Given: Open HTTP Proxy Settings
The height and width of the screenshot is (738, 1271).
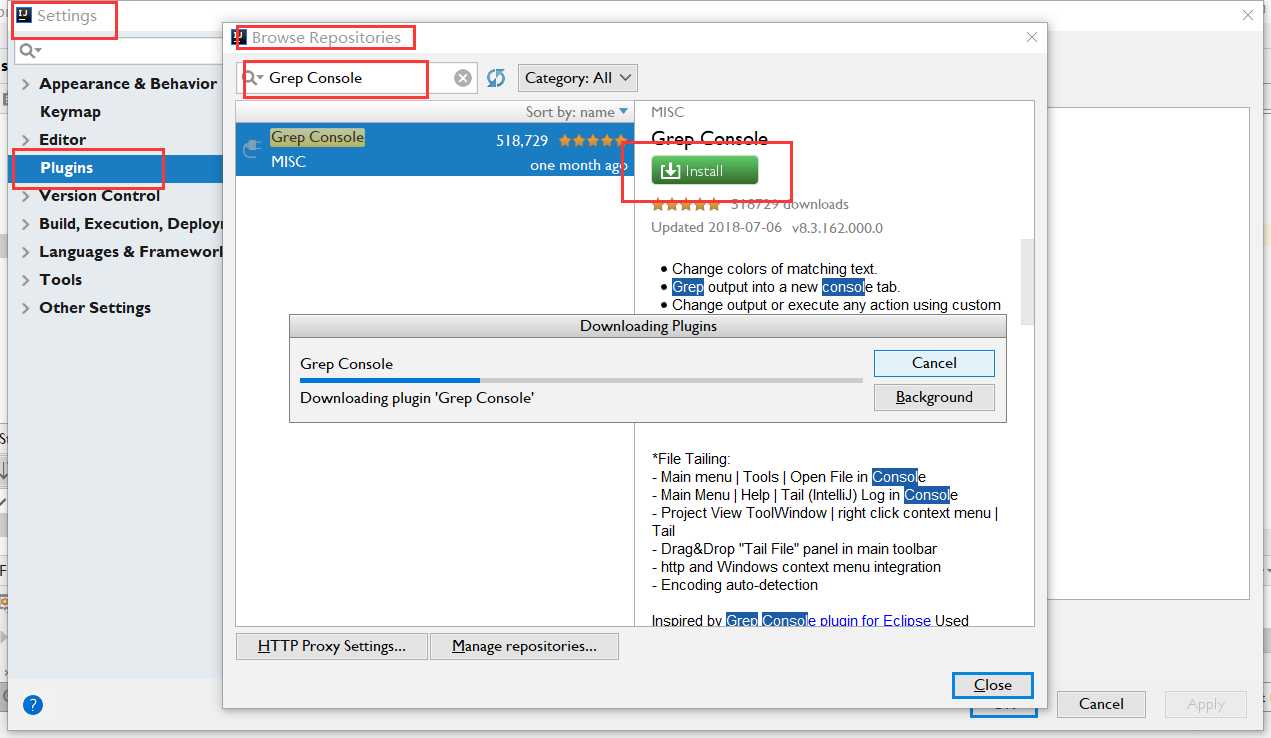Looking at the screenshot, I should pos(332,646).
